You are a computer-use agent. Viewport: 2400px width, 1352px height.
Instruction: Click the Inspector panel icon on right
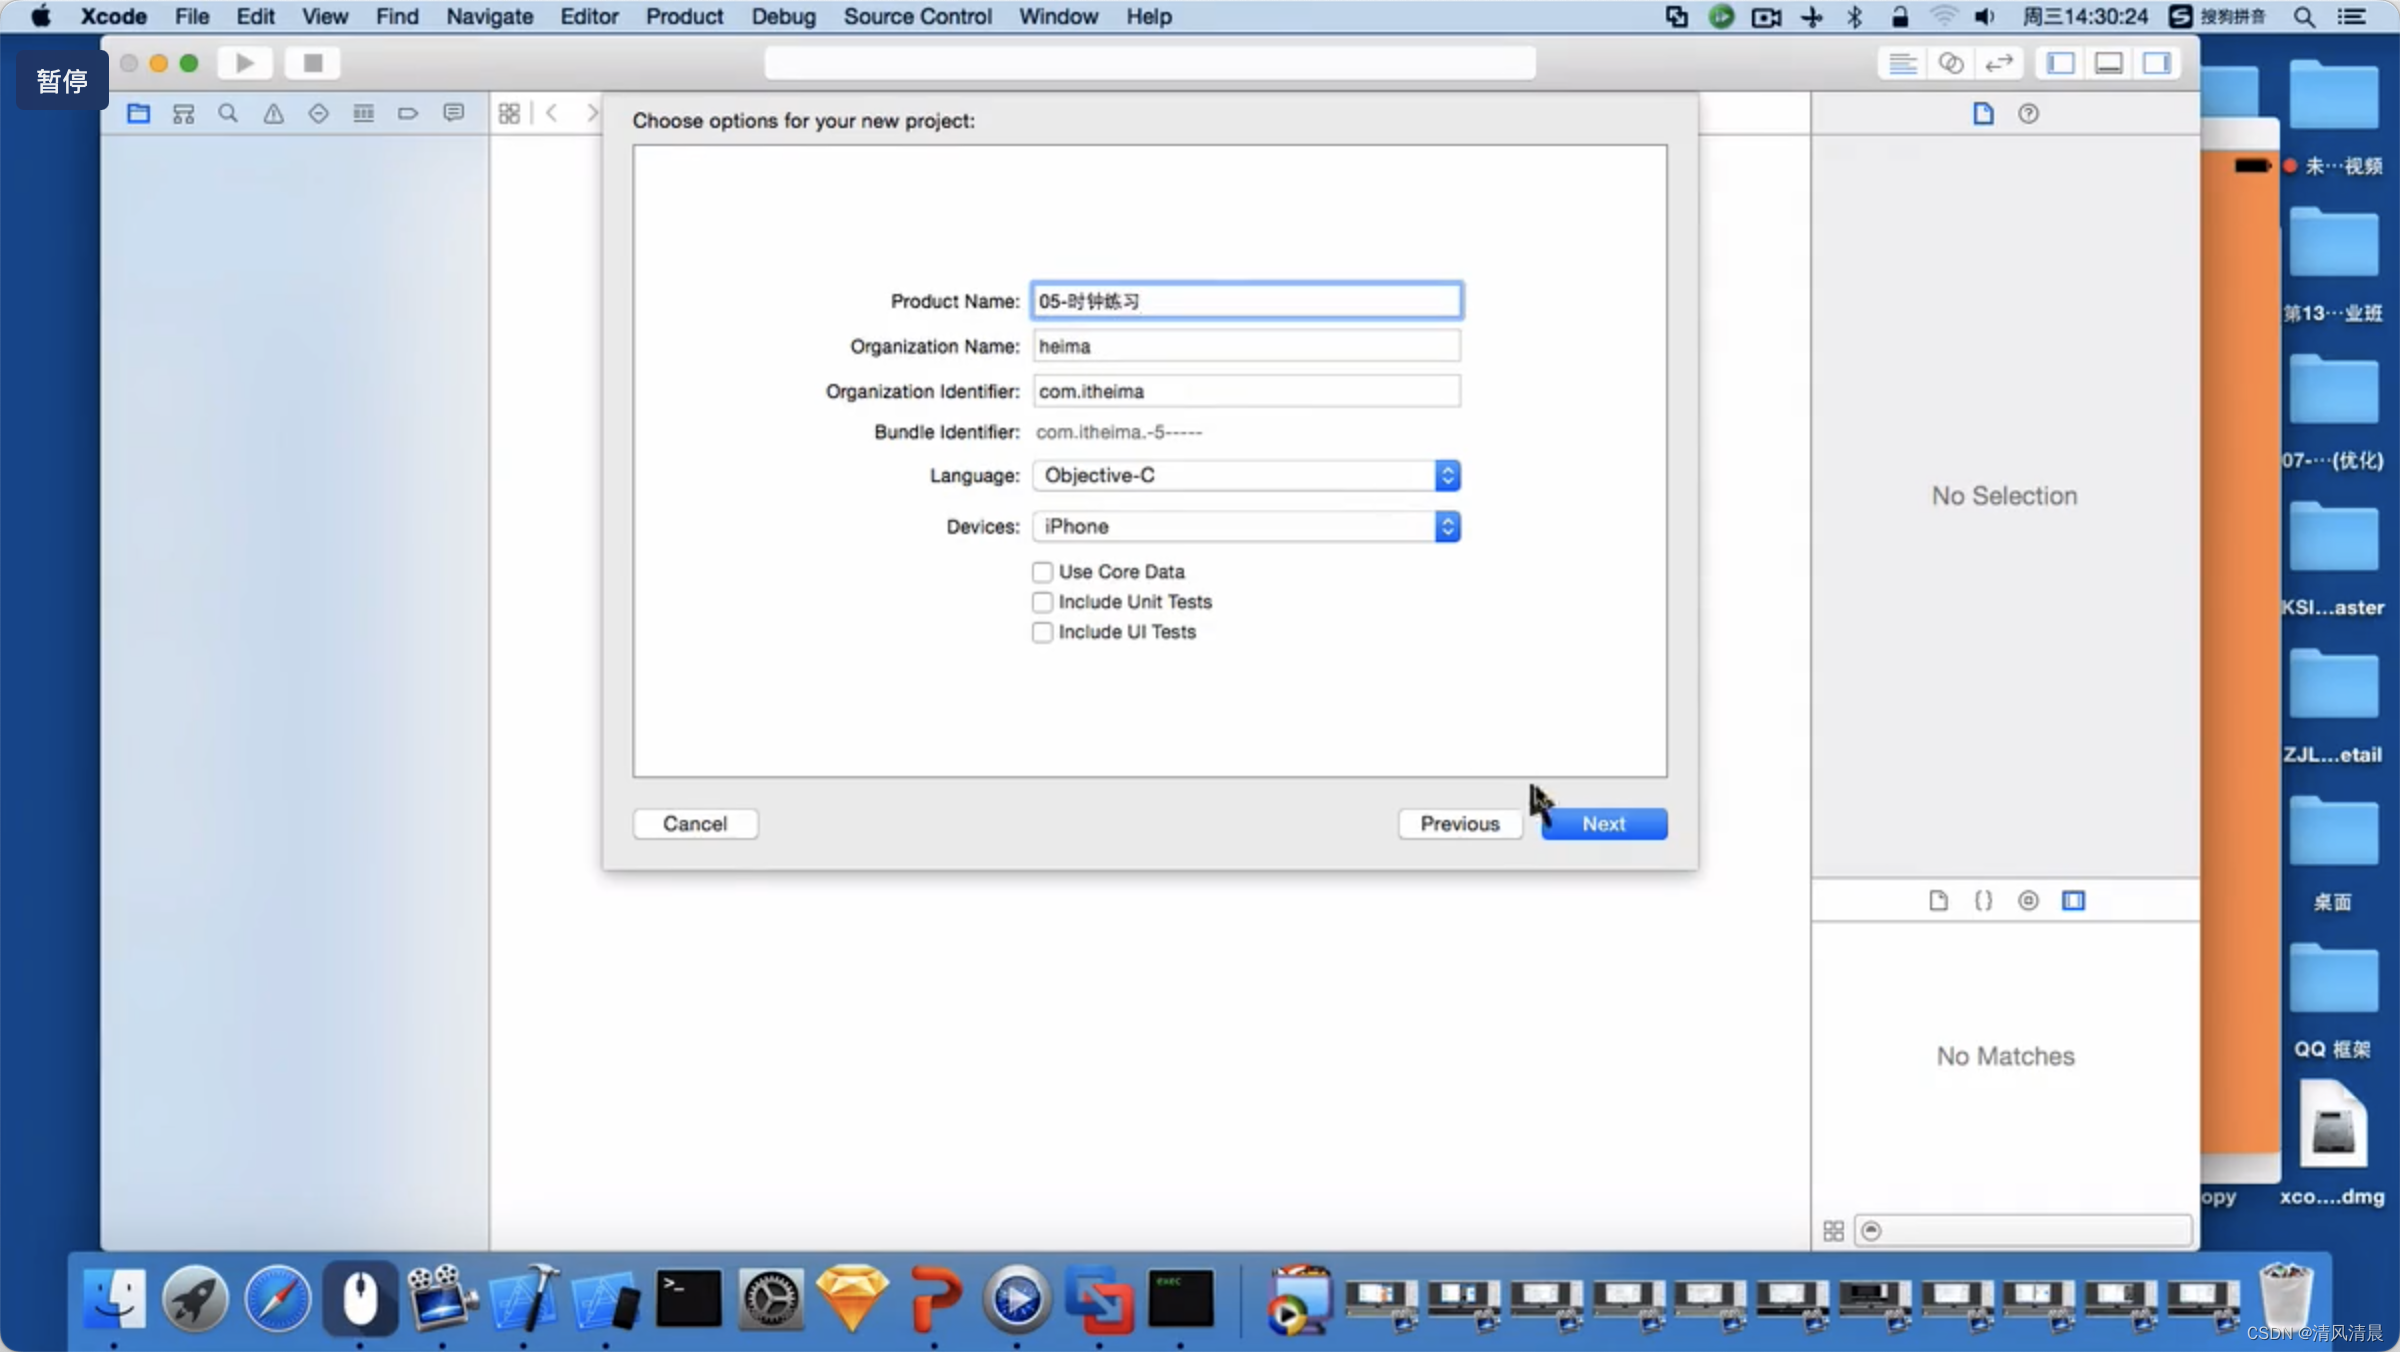pos(2158,63)
